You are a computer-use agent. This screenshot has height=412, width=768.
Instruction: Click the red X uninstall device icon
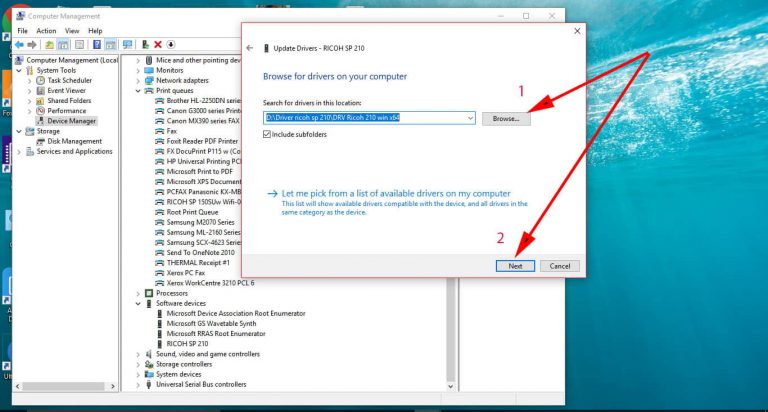click(158, 45)
